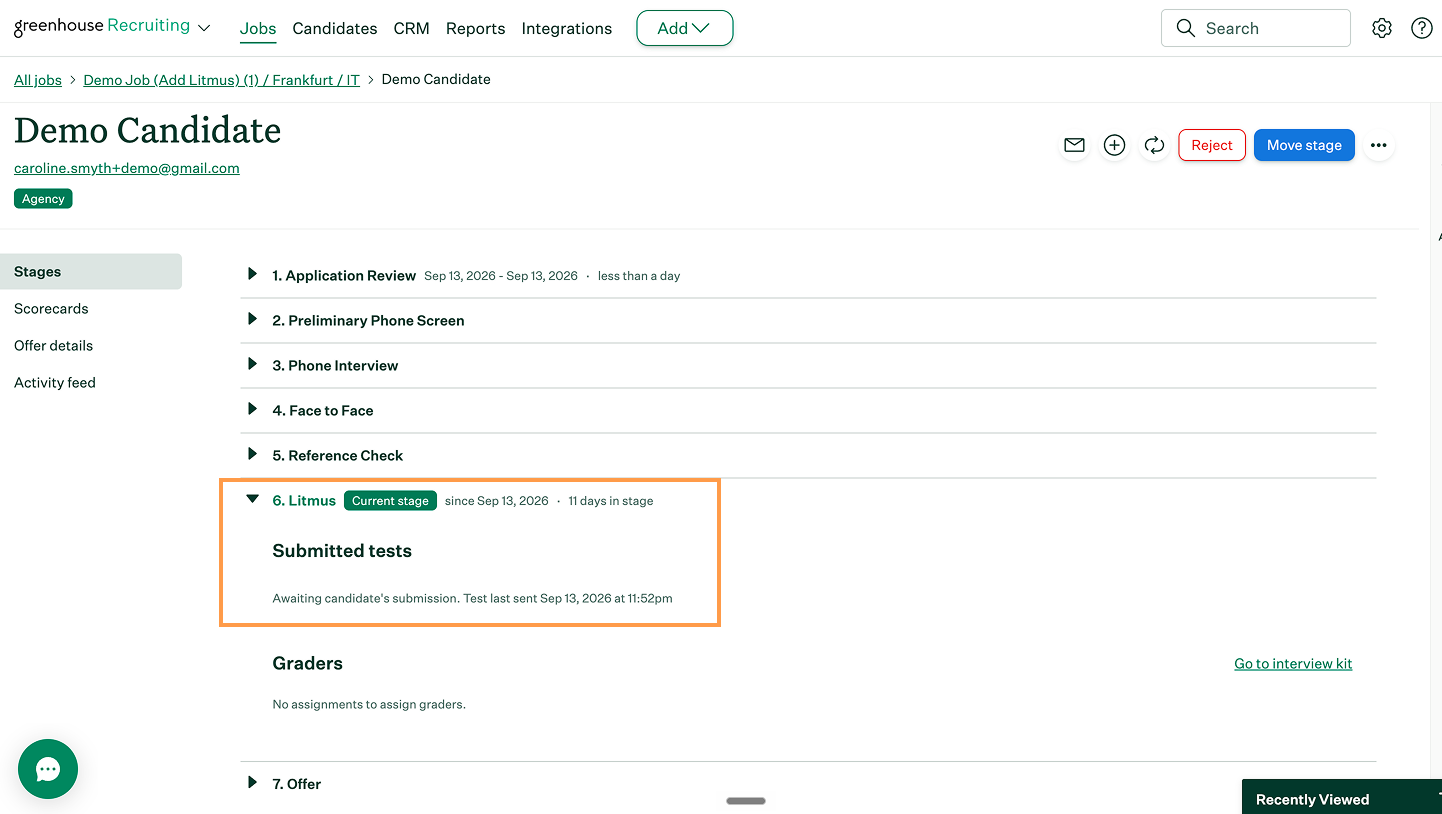Image resolution: width=1442 pixels, height=814 pixels.
Task: Open the Add dropdown button
Action: coord(685,28)
